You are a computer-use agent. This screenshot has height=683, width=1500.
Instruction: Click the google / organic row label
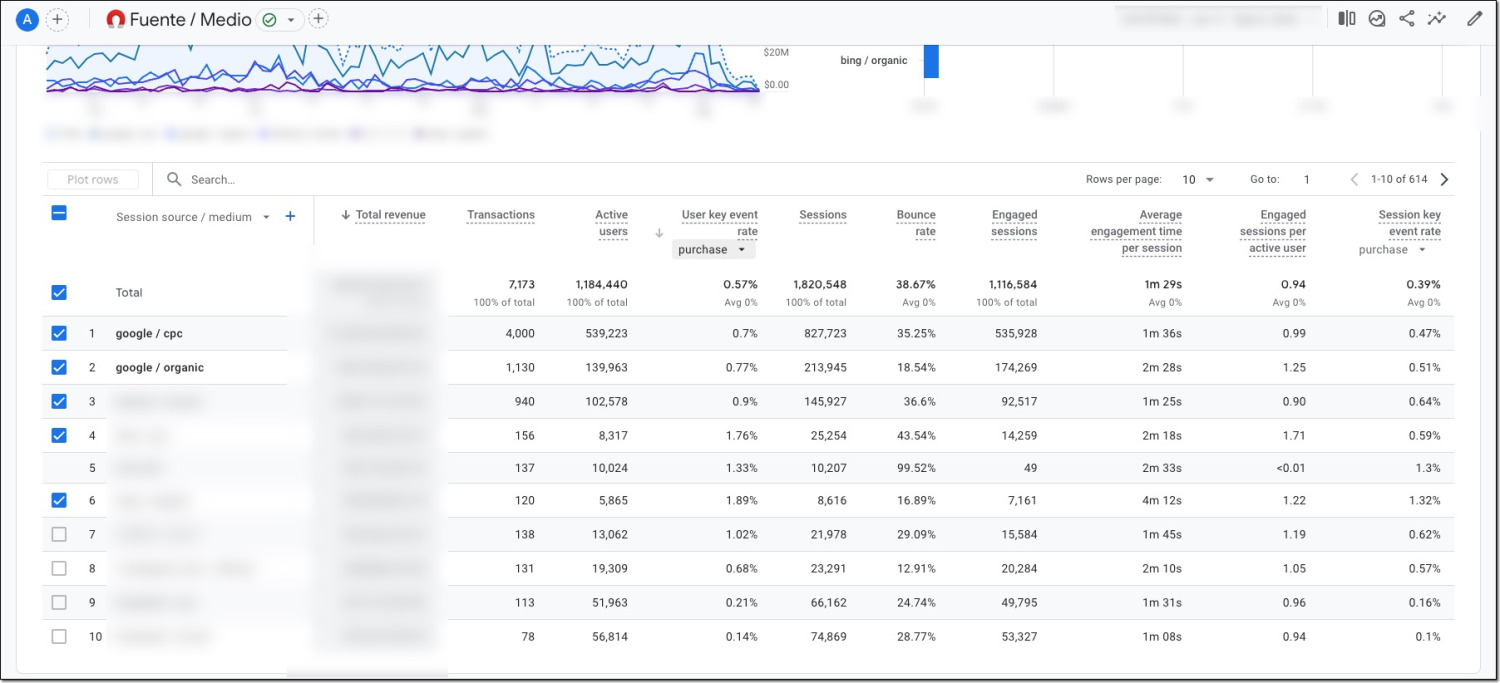click(x=159, y=368)
